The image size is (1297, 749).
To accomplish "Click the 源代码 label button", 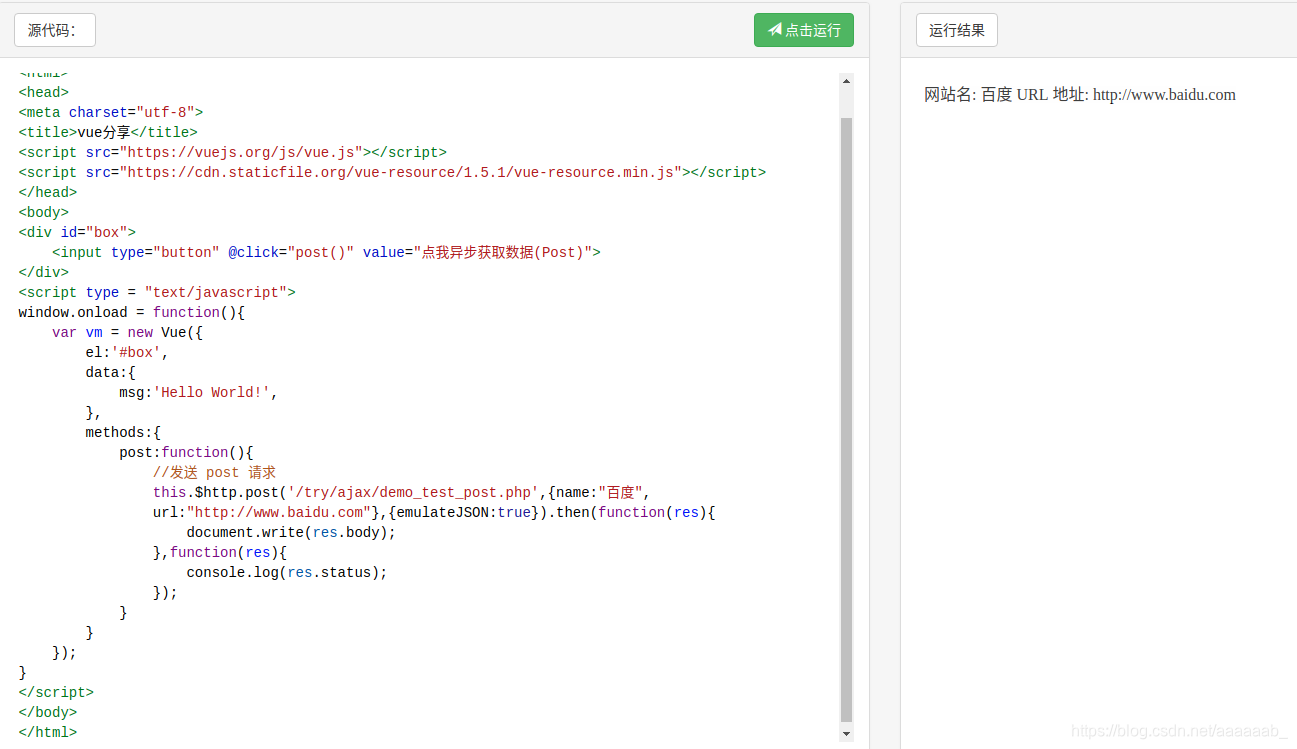I will pyautogui.click(x=55, y=30).
